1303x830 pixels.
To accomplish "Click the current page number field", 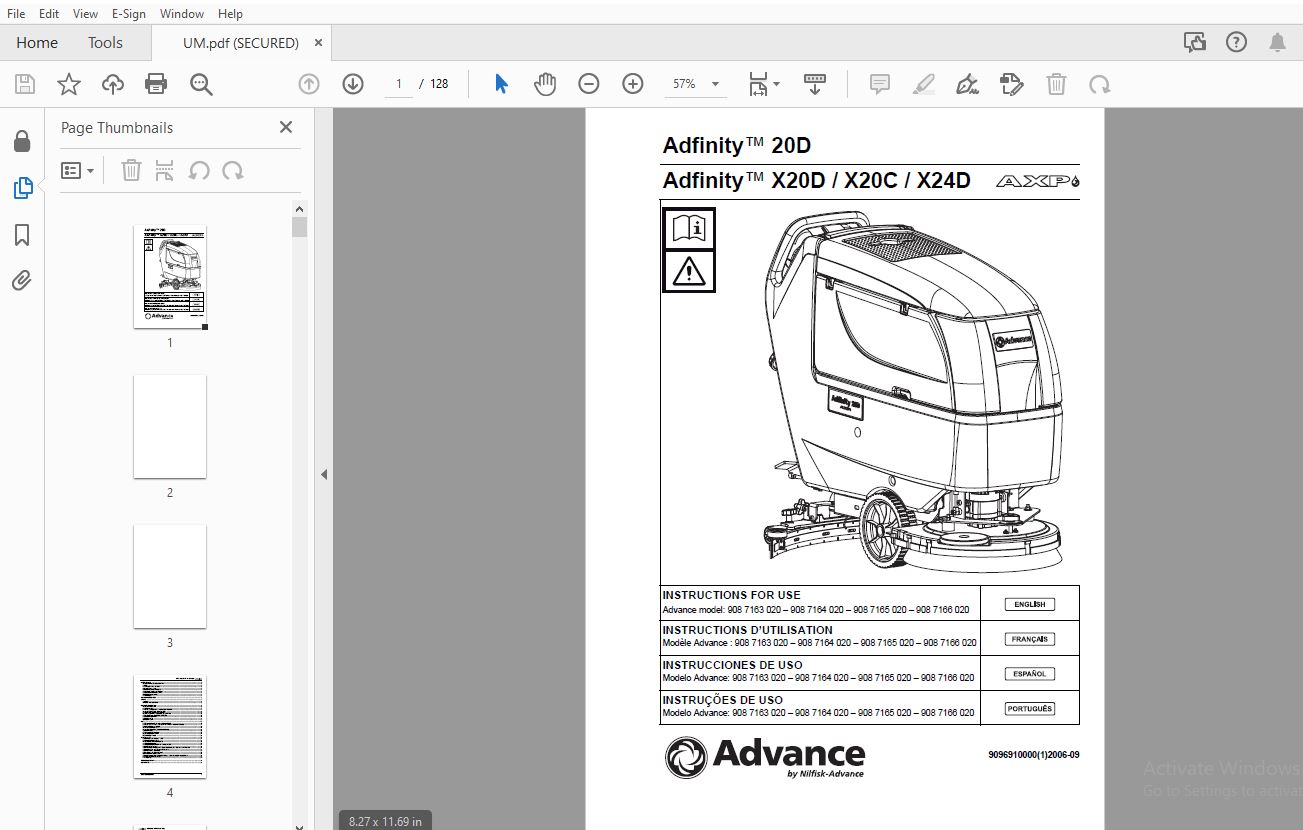I will point(398,84).
